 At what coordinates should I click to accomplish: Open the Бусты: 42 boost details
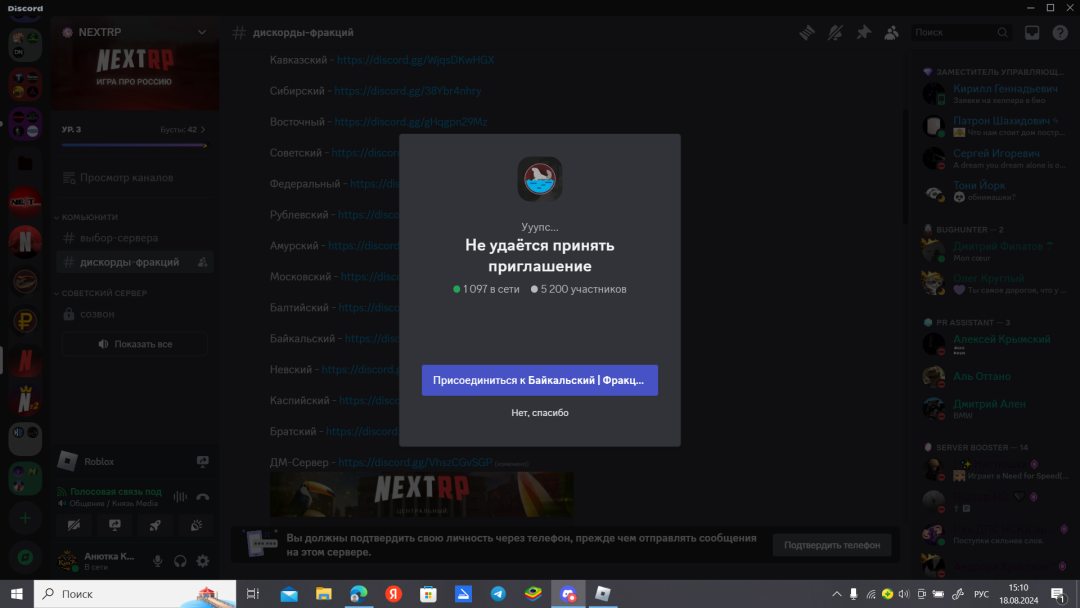click(183, 129)
